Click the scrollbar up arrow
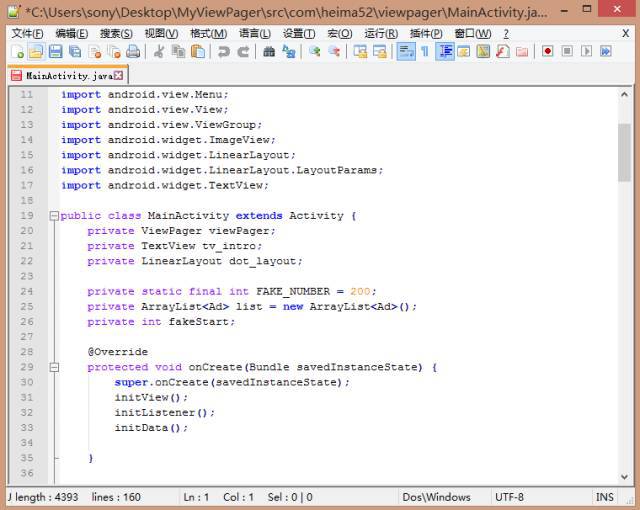 pyautogui.click(x=624, y=95)
